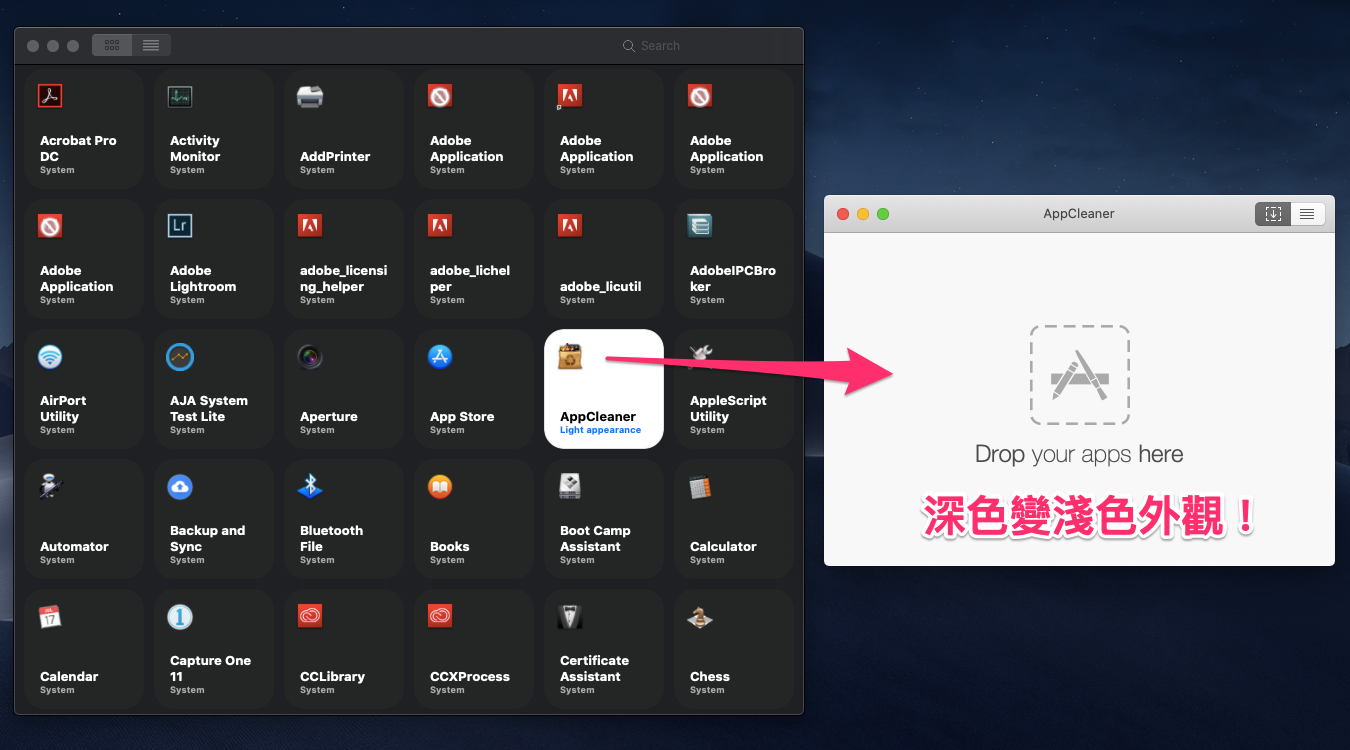Click the 'AppCleaner' name in the grid
Viewport: 1350px width, 750px height.
tap(598, 416)
